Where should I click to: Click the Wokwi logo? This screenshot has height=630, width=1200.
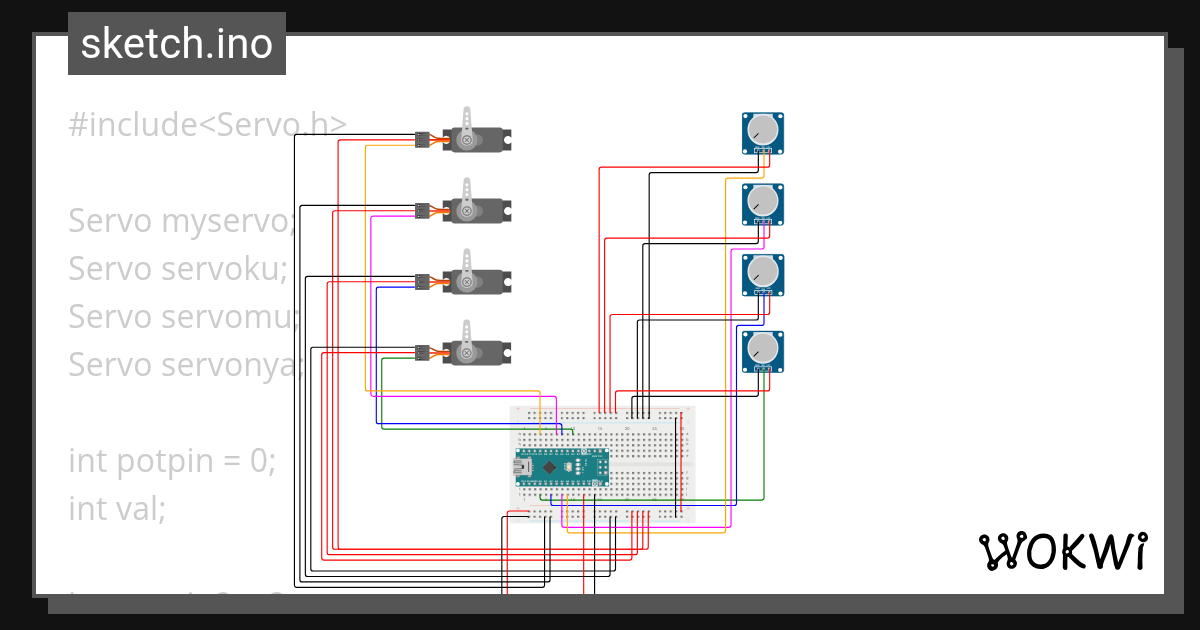click(x=1062, y=551)
